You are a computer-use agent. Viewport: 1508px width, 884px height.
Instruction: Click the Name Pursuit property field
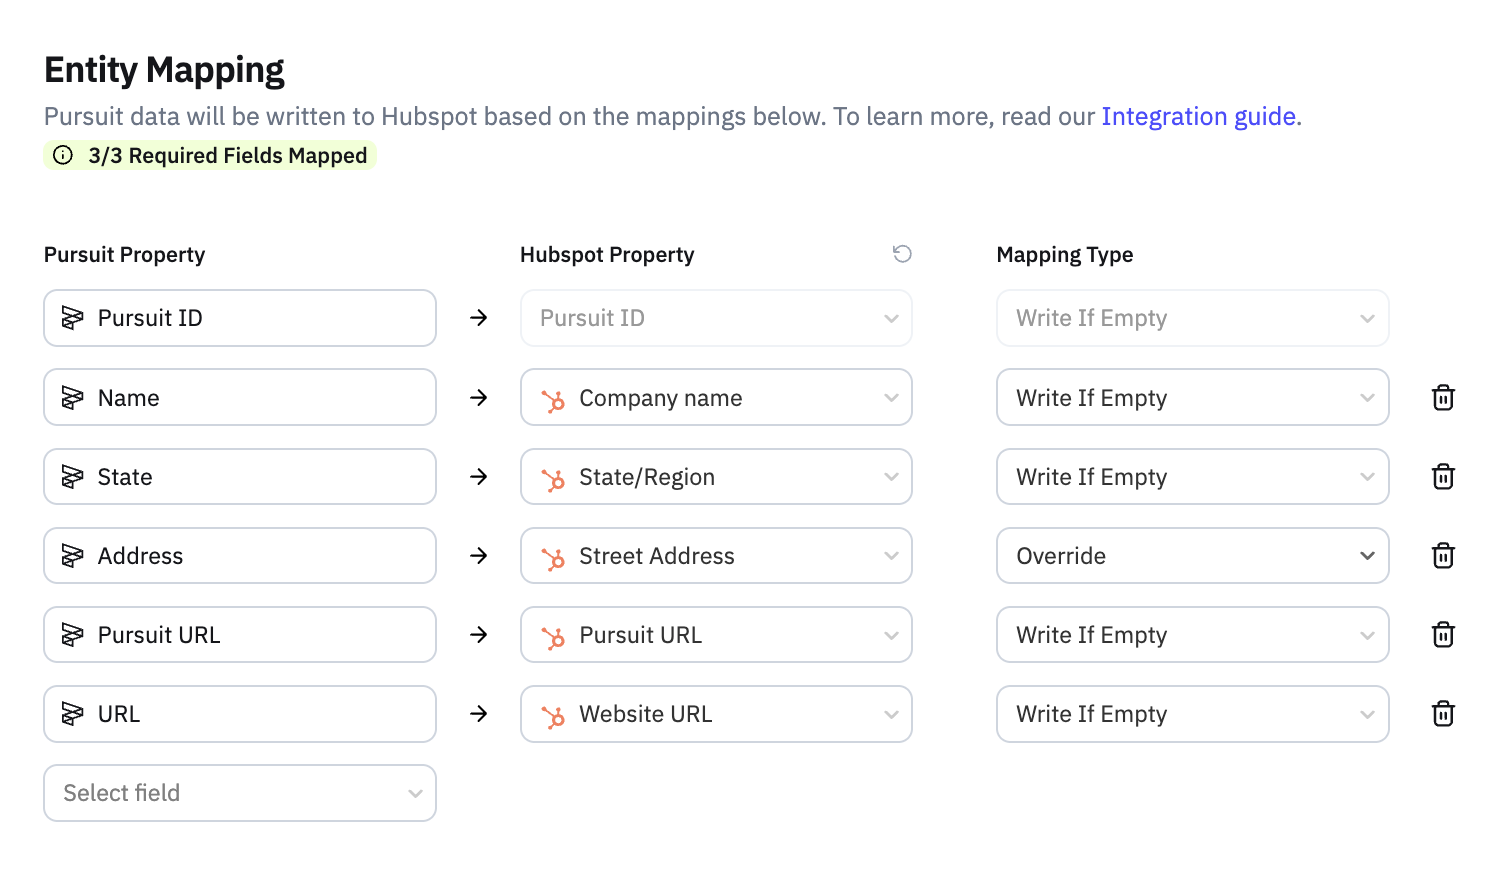tap(240, 397)
